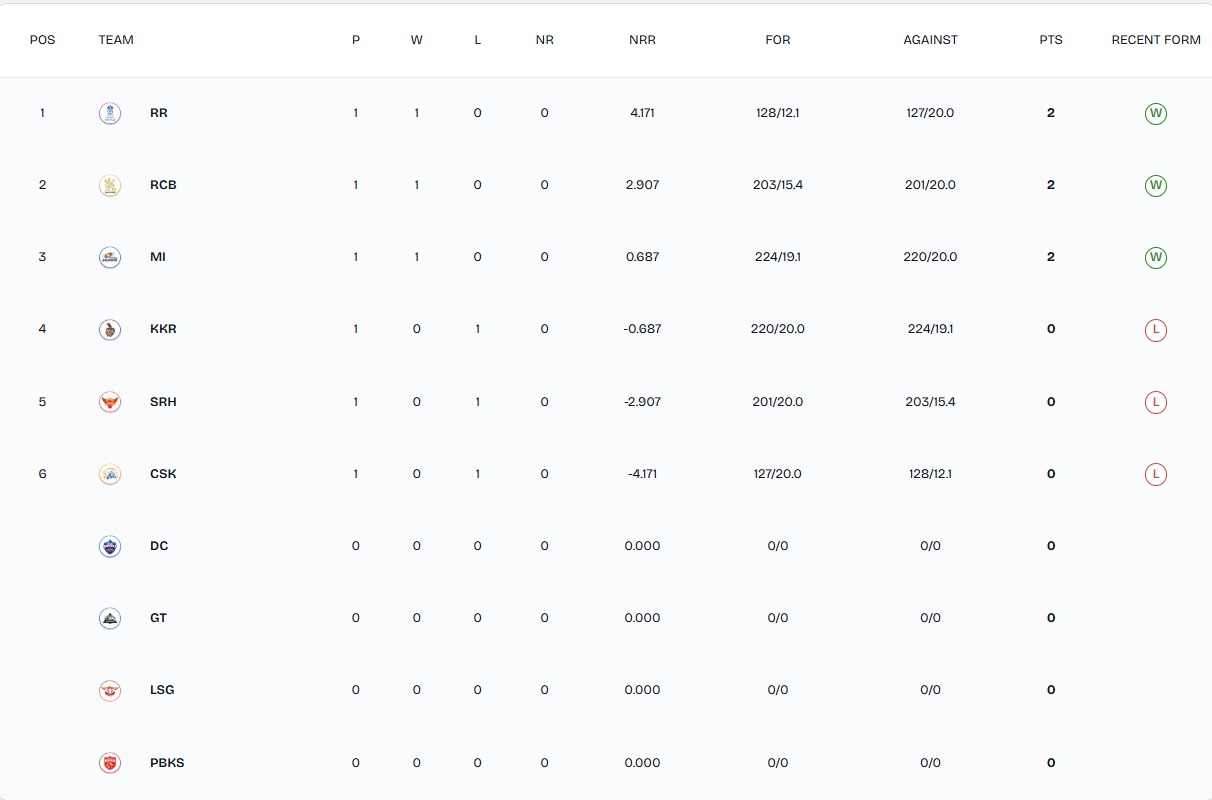
Task: Click the PBKS team logo icon
Action: [110, 763]
